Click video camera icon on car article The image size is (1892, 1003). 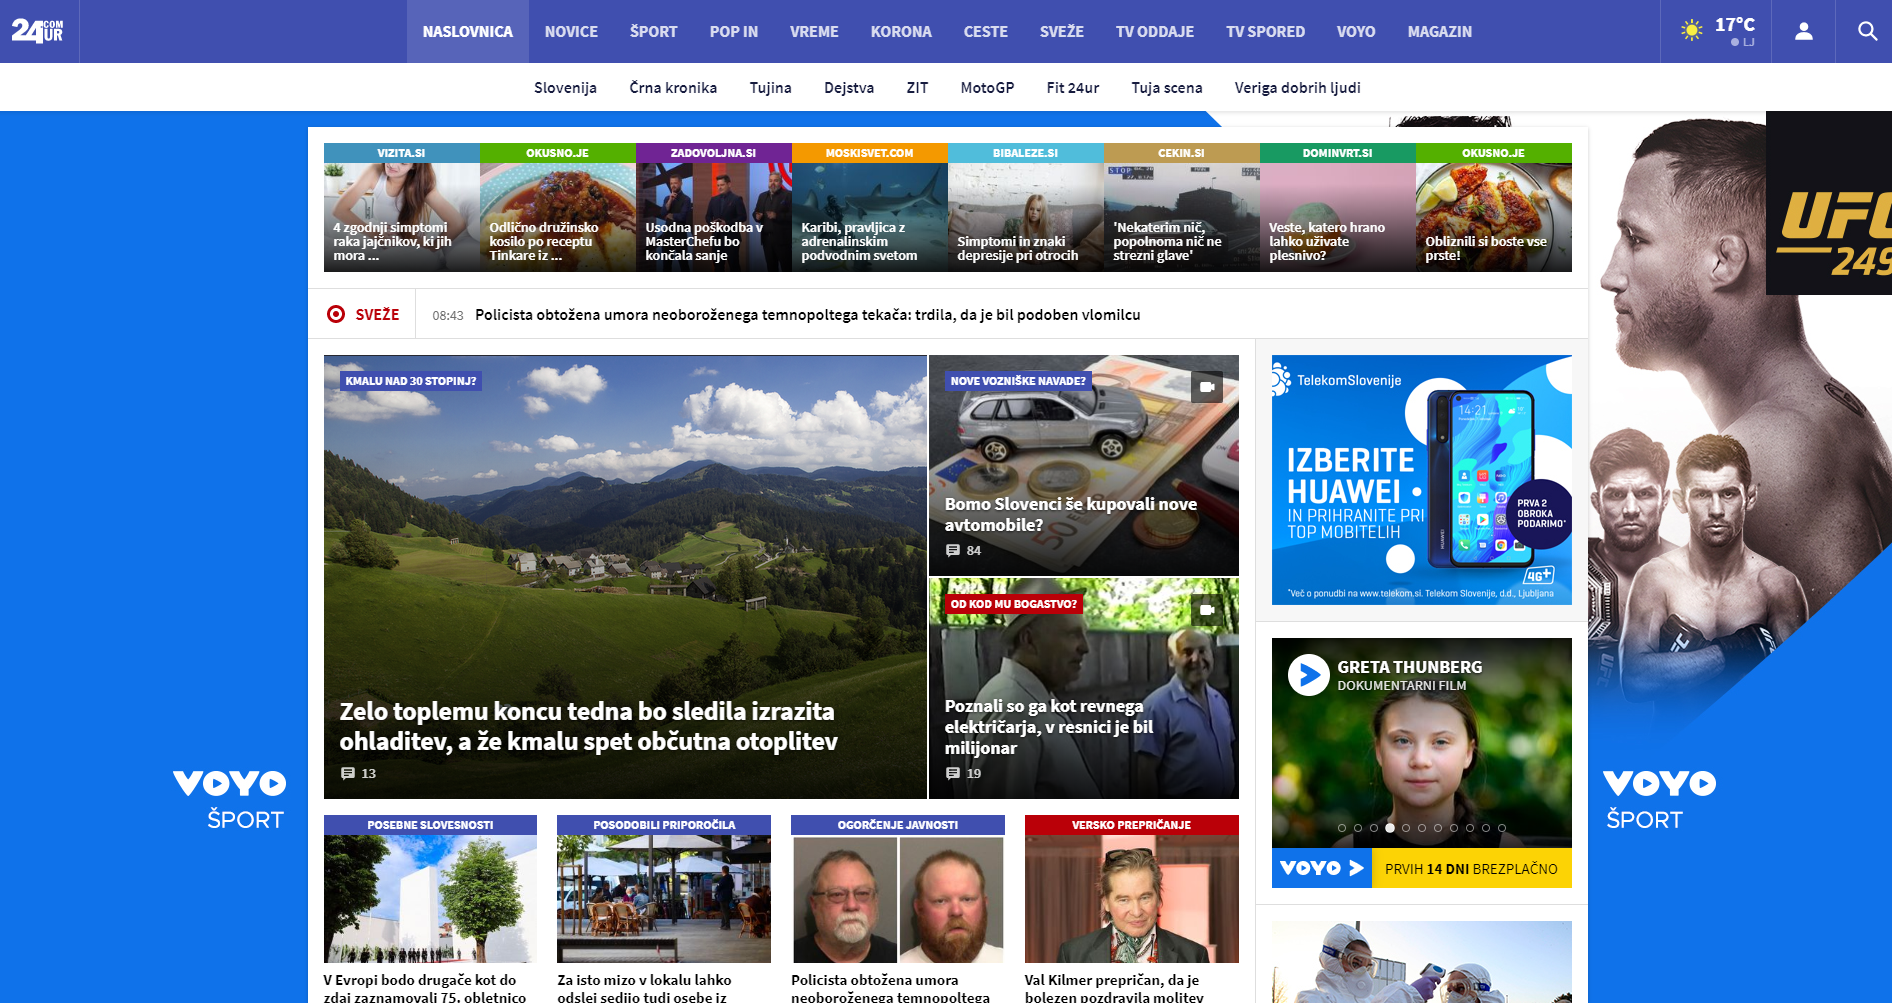pyautogui.click(x=1207, y=387)
